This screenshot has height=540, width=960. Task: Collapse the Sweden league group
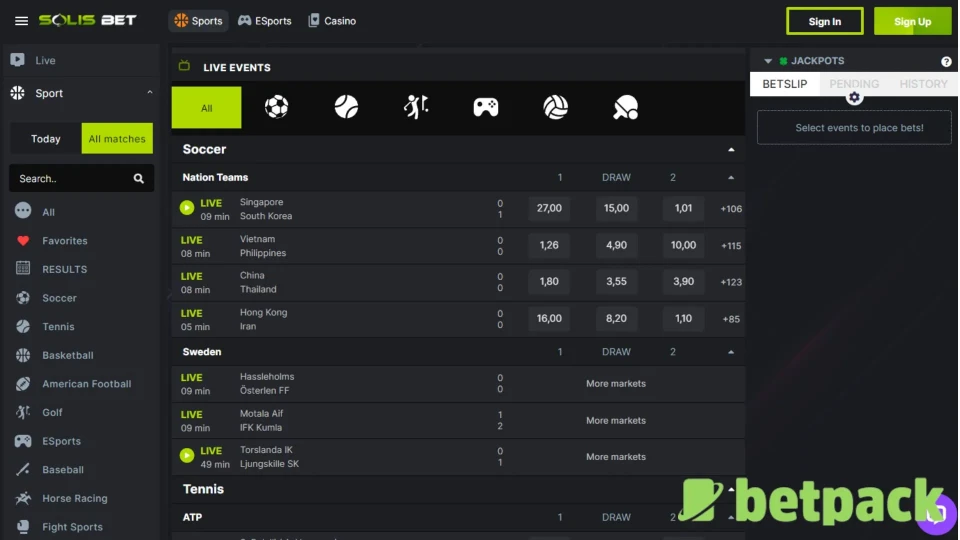coord(731,352)
